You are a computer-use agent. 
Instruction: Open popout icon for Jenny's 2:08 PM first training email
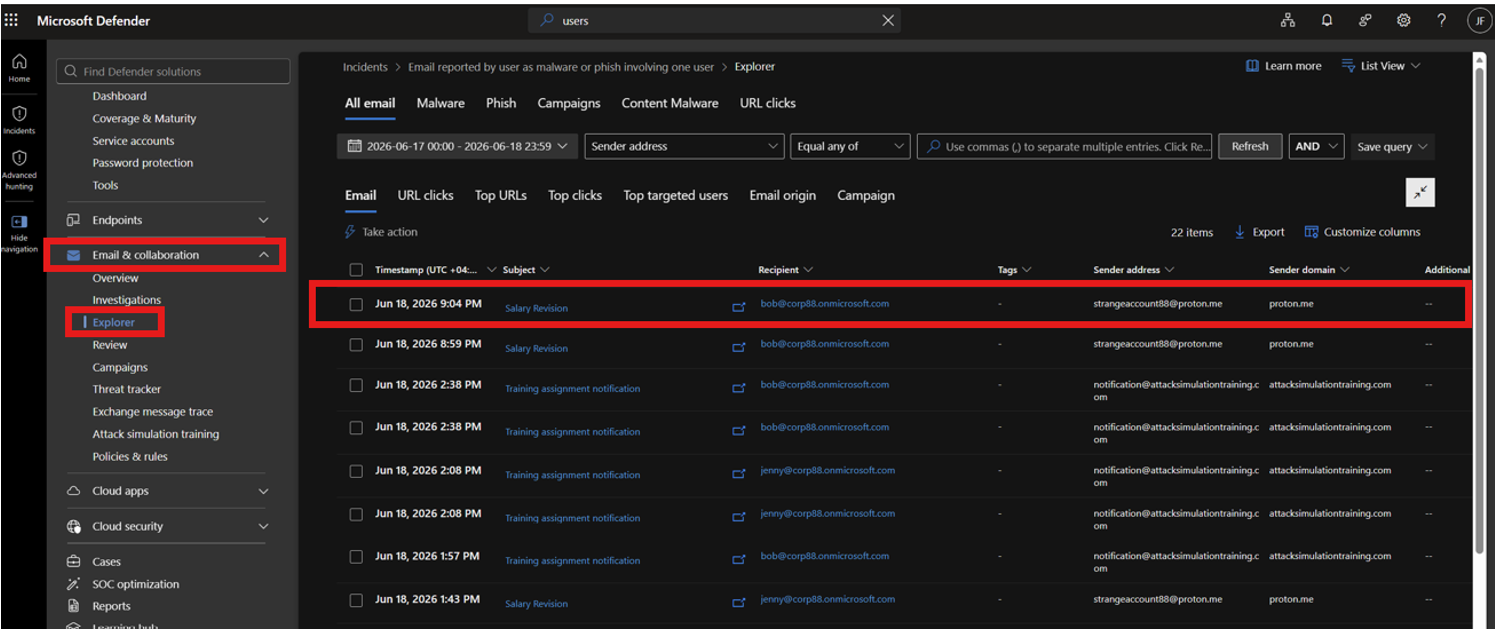click(x=739, y=474)
